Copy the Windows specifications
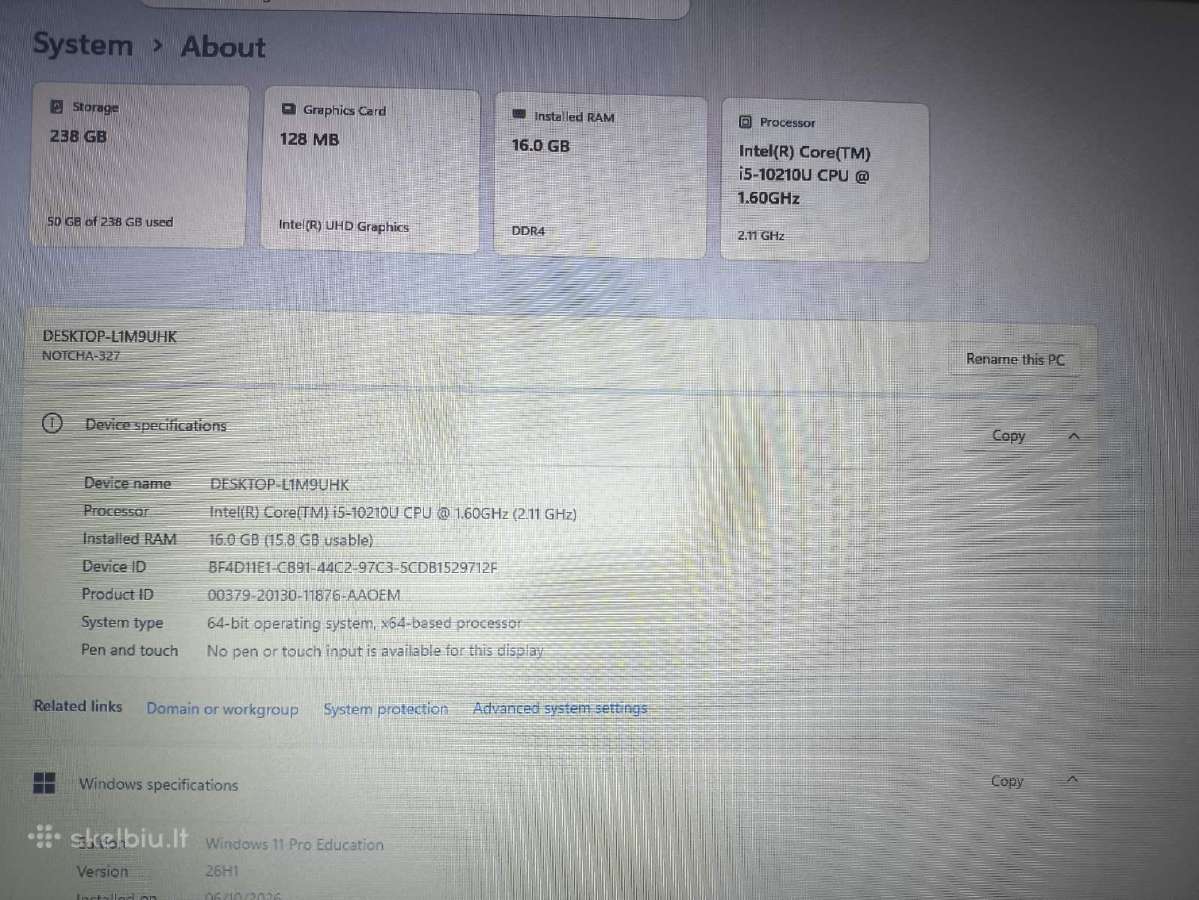The width and height of the screenshot is (1199, 900). coord(1006,781)
